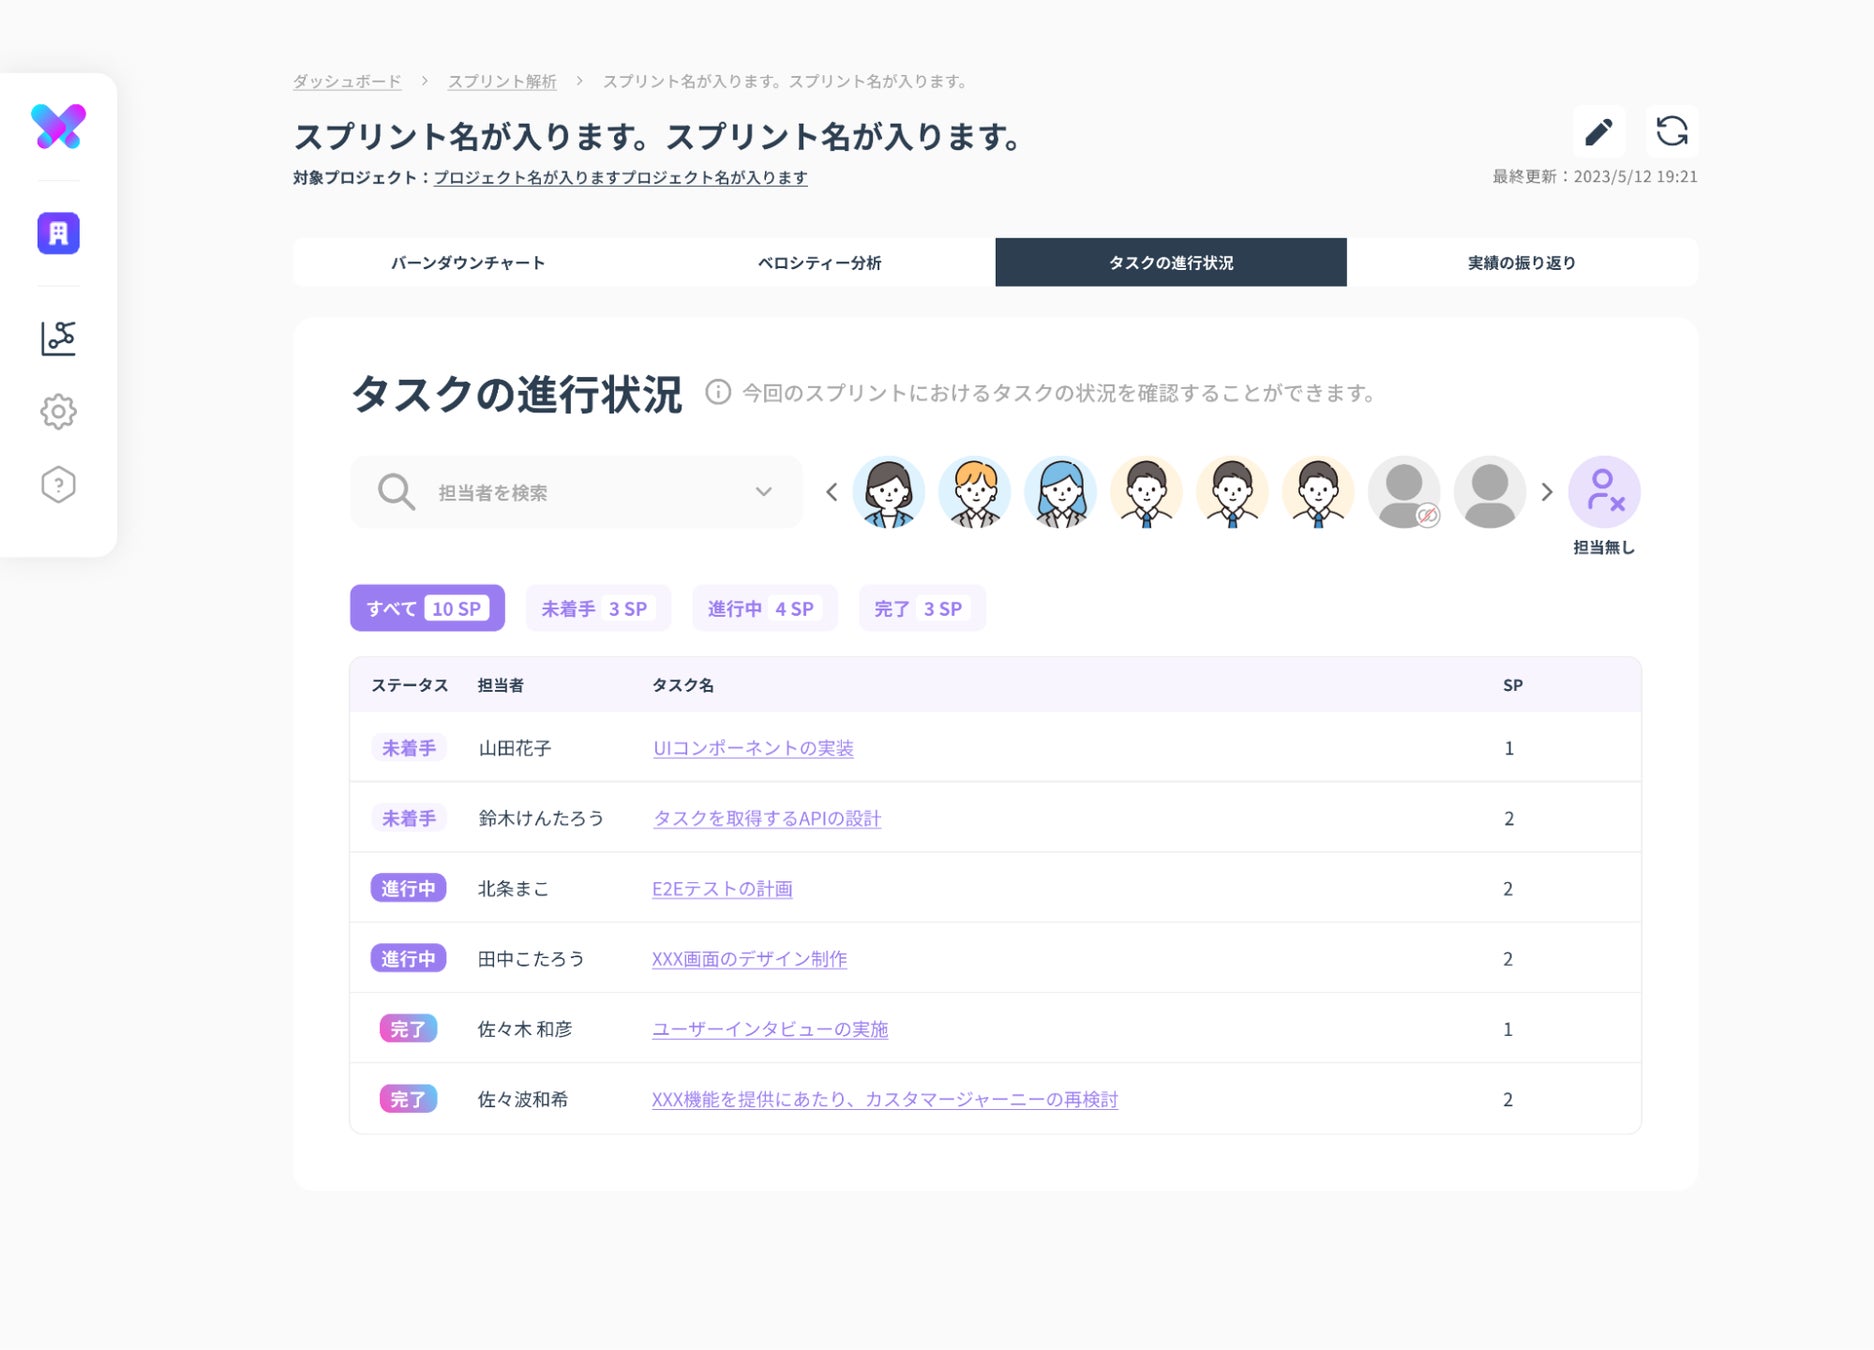Open ユーザーインタビューの実施 task link

770,1029
